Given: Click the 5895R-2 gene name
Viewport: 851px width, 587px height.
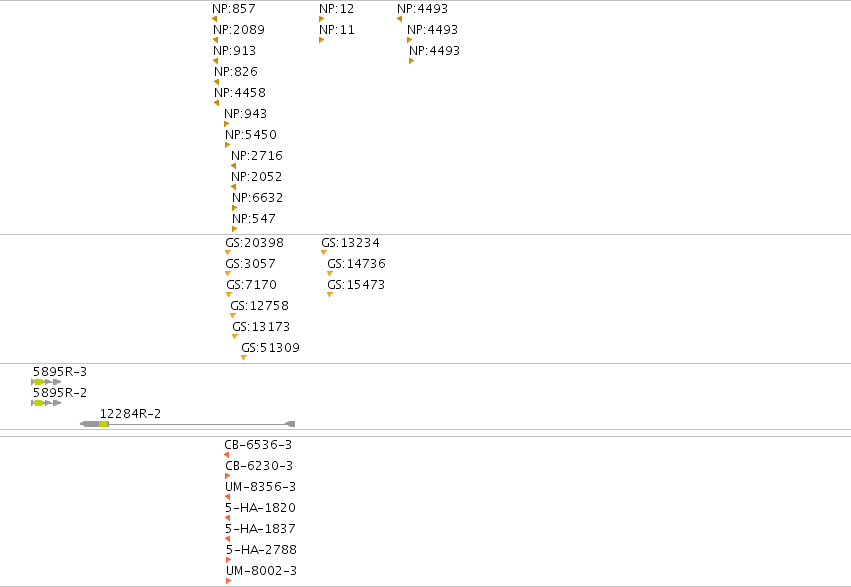Looking at the screenshot, I should click(60, 393).
